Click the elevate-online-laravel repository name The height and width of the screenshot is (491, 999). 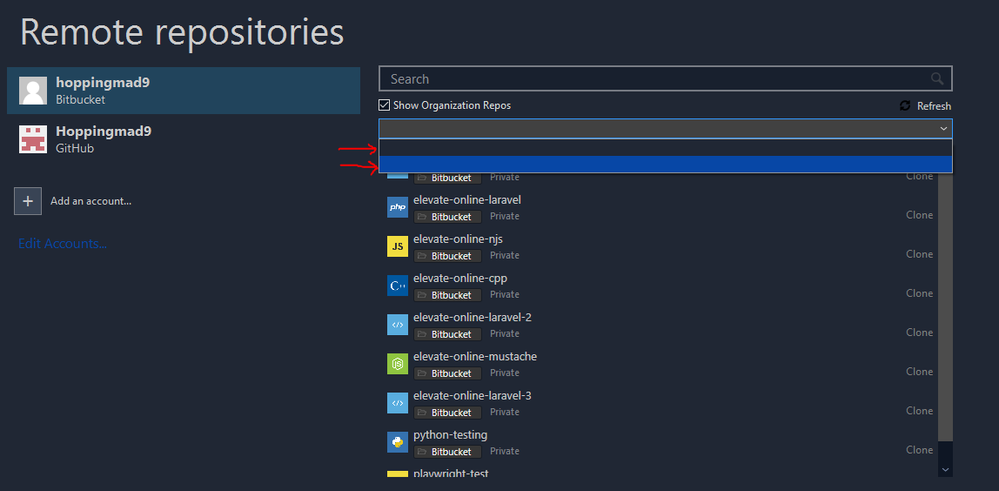467,200
